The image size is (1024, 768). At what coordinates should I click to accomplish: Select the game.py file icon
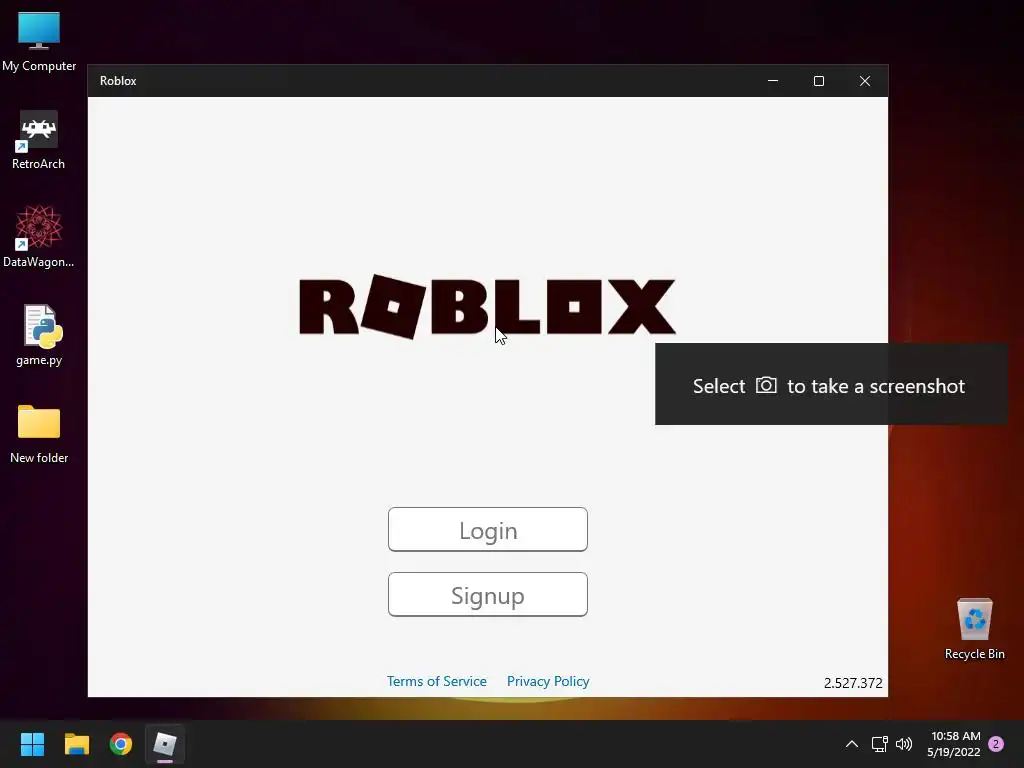pyautogui.click(x=39, y=336)
